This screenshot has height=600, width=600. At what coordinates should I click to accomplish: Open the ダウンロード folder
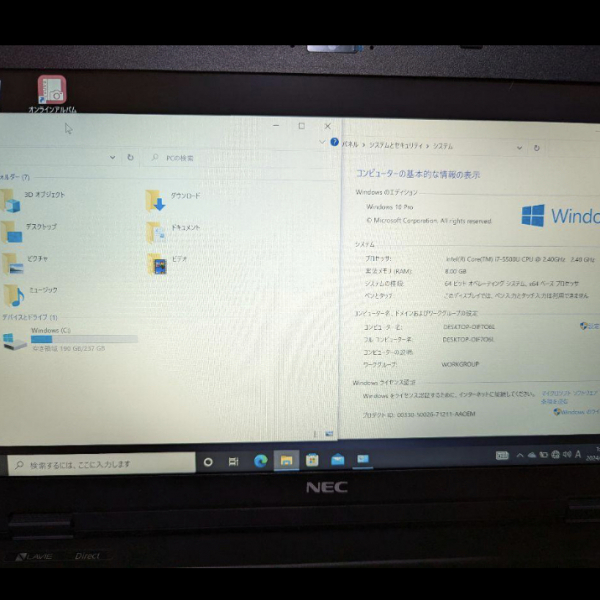point(173,200)
